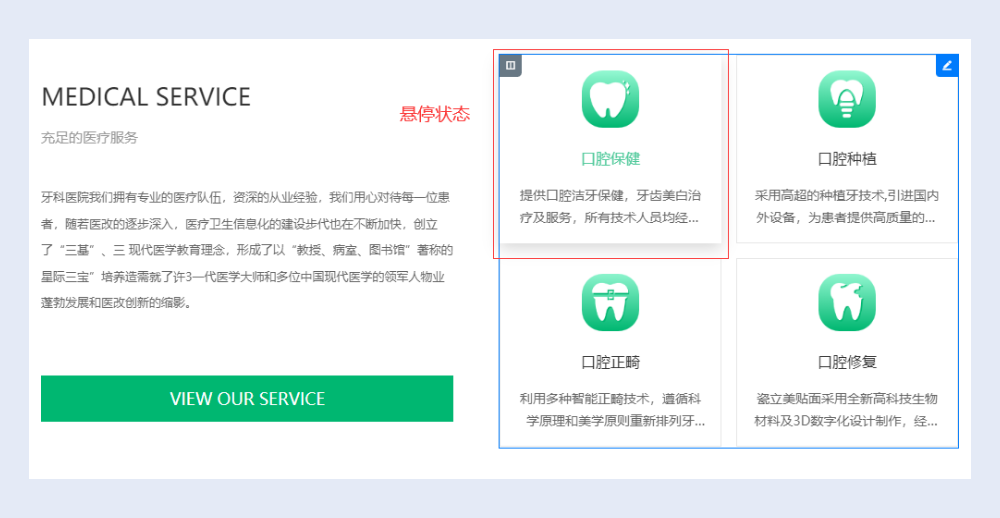Image resolution: width=1000 pixels, height=518 pixels.
Task: Click the chipped tooth icon above 口腔修复
Action: [847, 302]
